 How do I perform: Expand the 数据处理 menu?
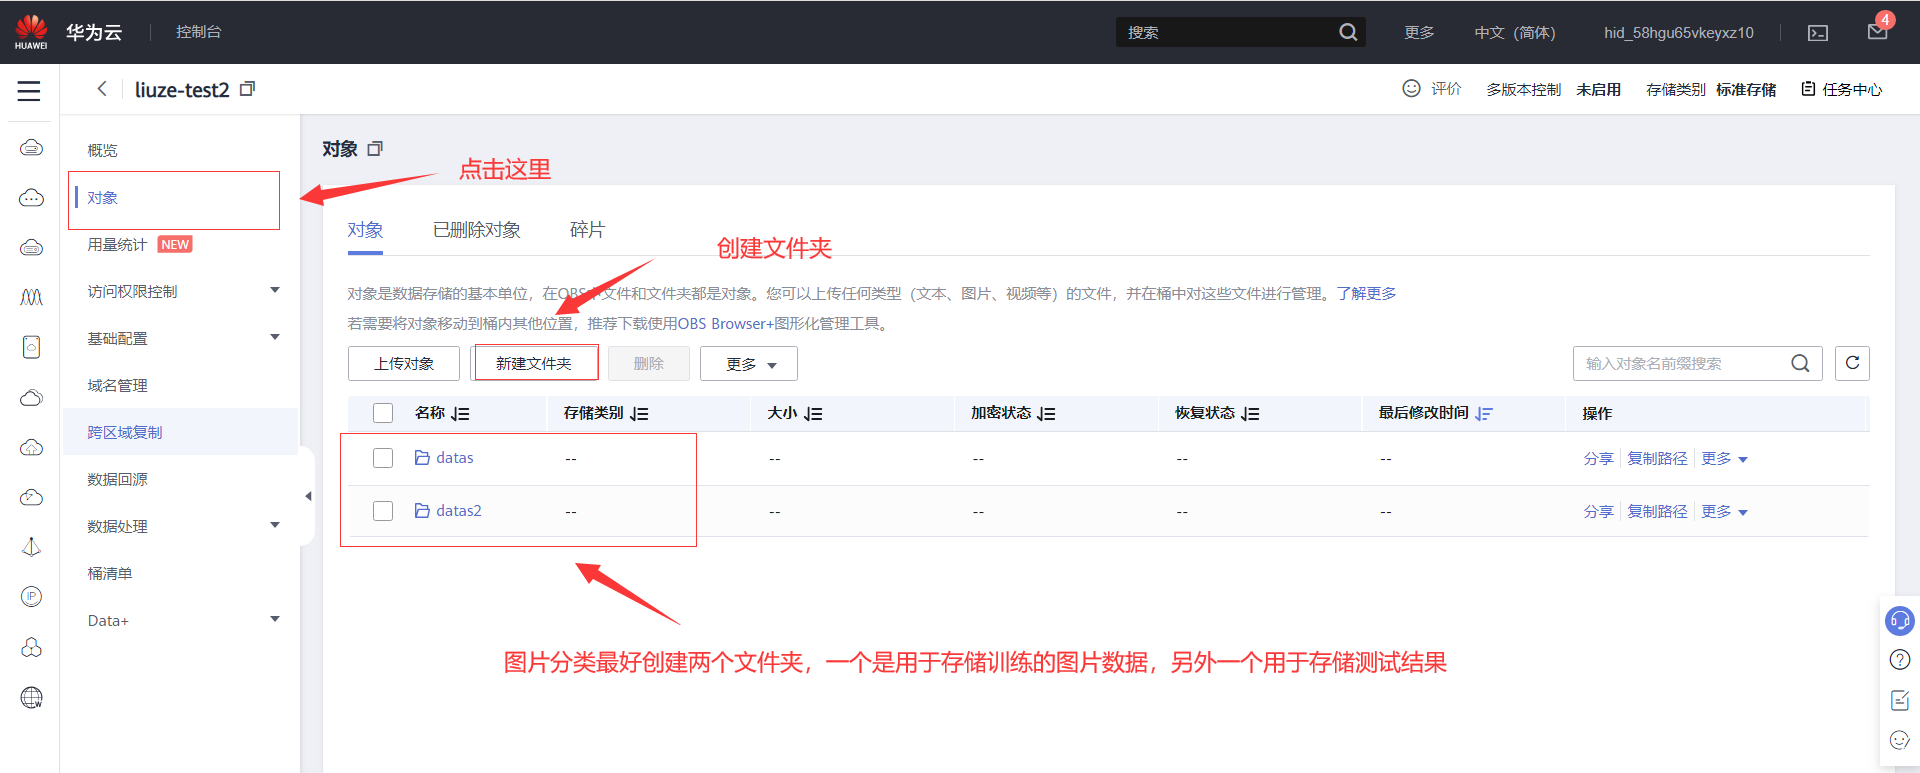coord(275,526)
